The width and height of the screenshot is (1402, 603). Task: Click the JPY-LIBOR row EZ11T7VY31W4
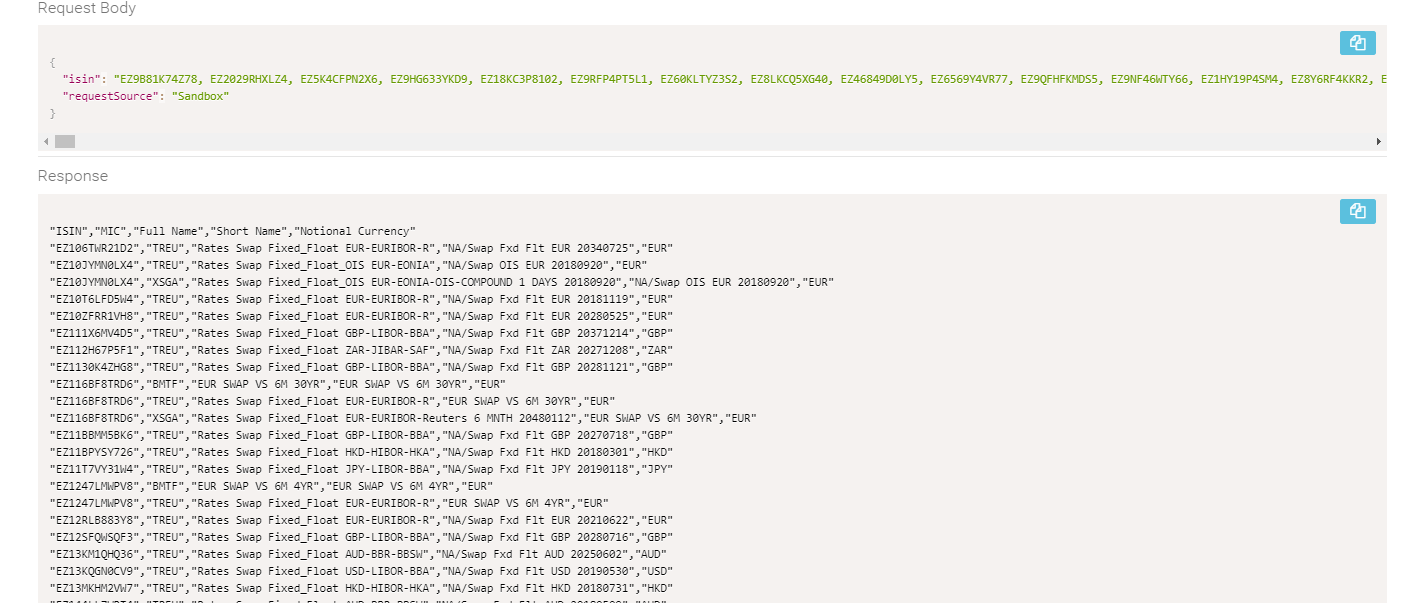tap(361, 469)
